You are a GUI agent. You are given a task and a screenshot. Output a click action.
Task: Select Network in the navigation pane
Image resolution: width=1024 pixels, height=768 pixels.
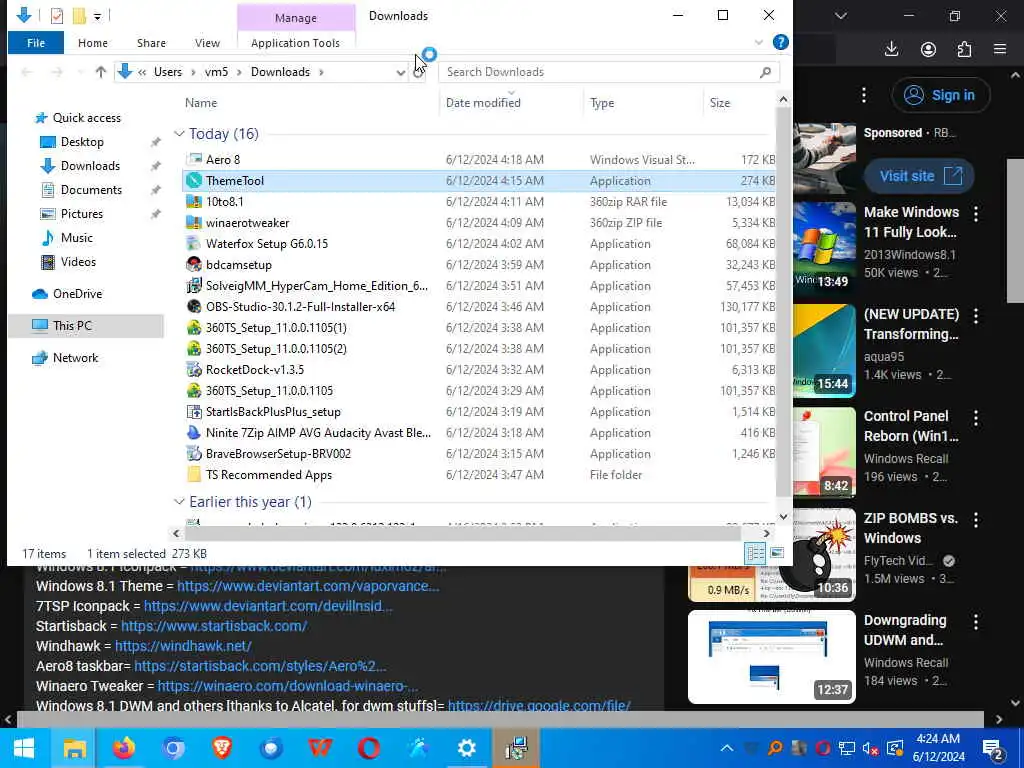pos(75,358)
